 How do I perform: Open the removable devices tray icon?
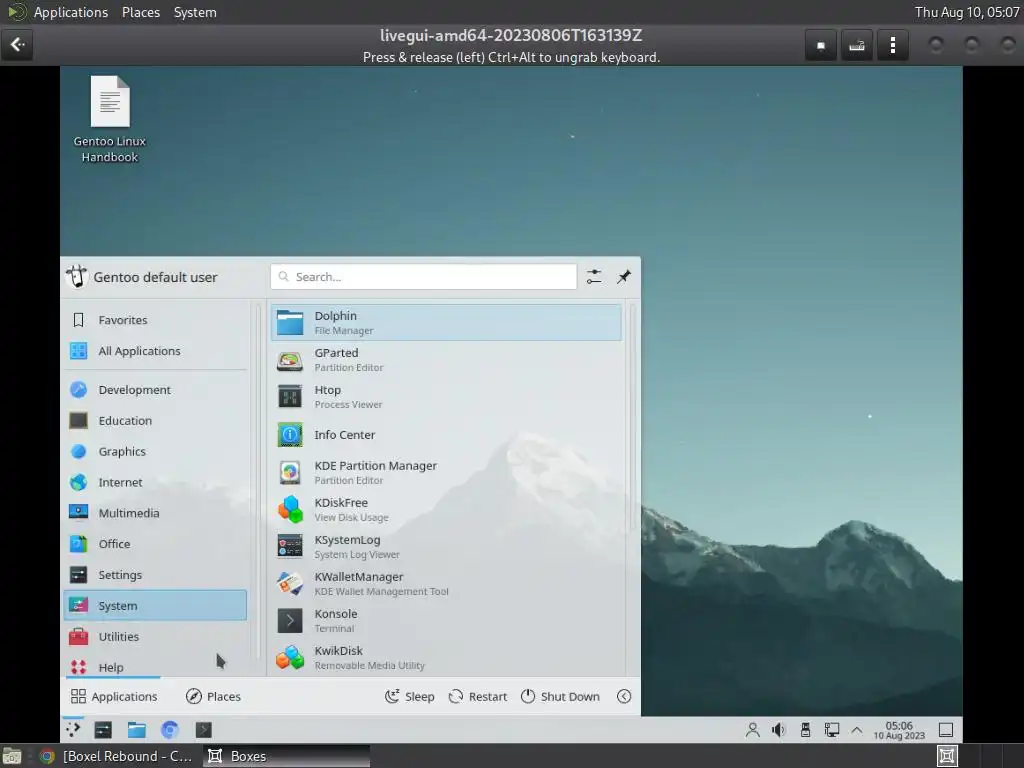tap(805, 729)
